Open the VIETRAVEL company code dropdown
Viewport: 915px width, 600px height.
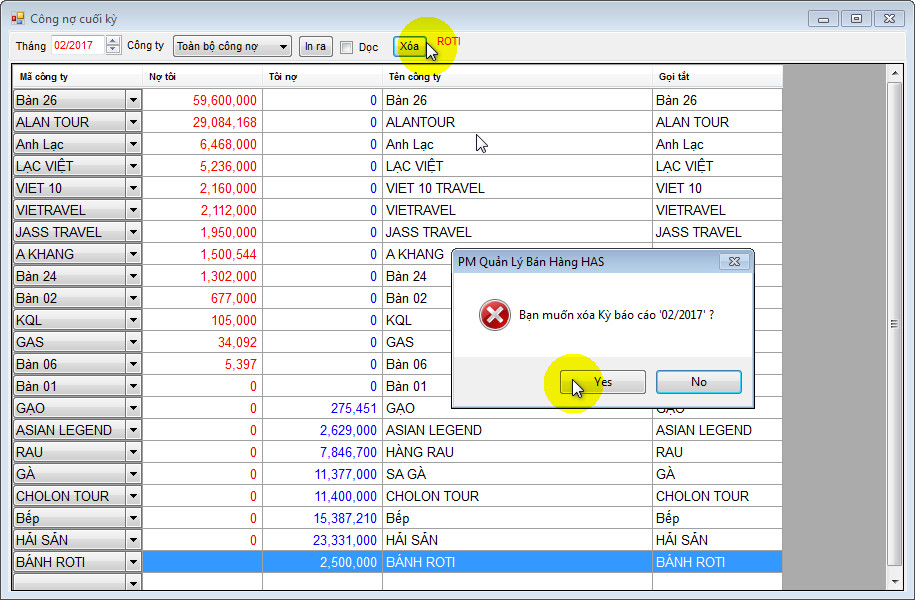pos(133,210)
